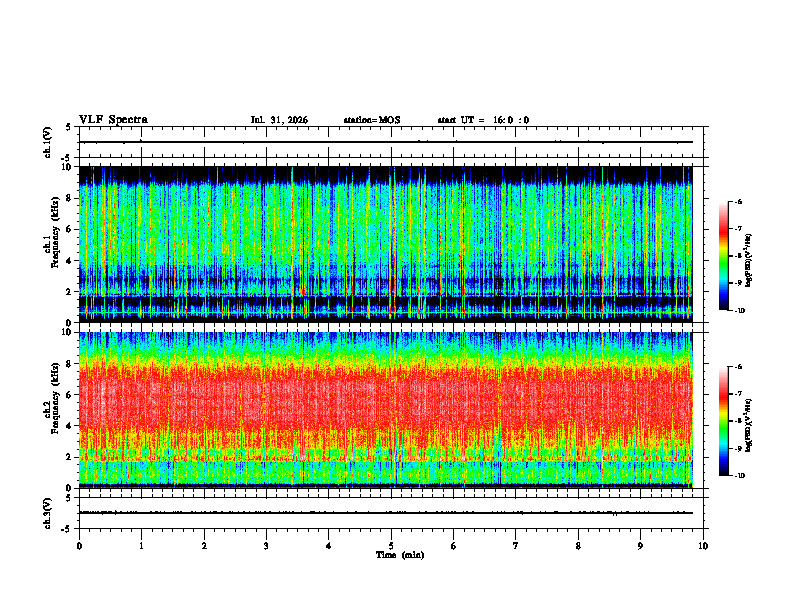Click the 10 minute tick on time axis
The image size is (792, 612).
[x=703, y=546]
